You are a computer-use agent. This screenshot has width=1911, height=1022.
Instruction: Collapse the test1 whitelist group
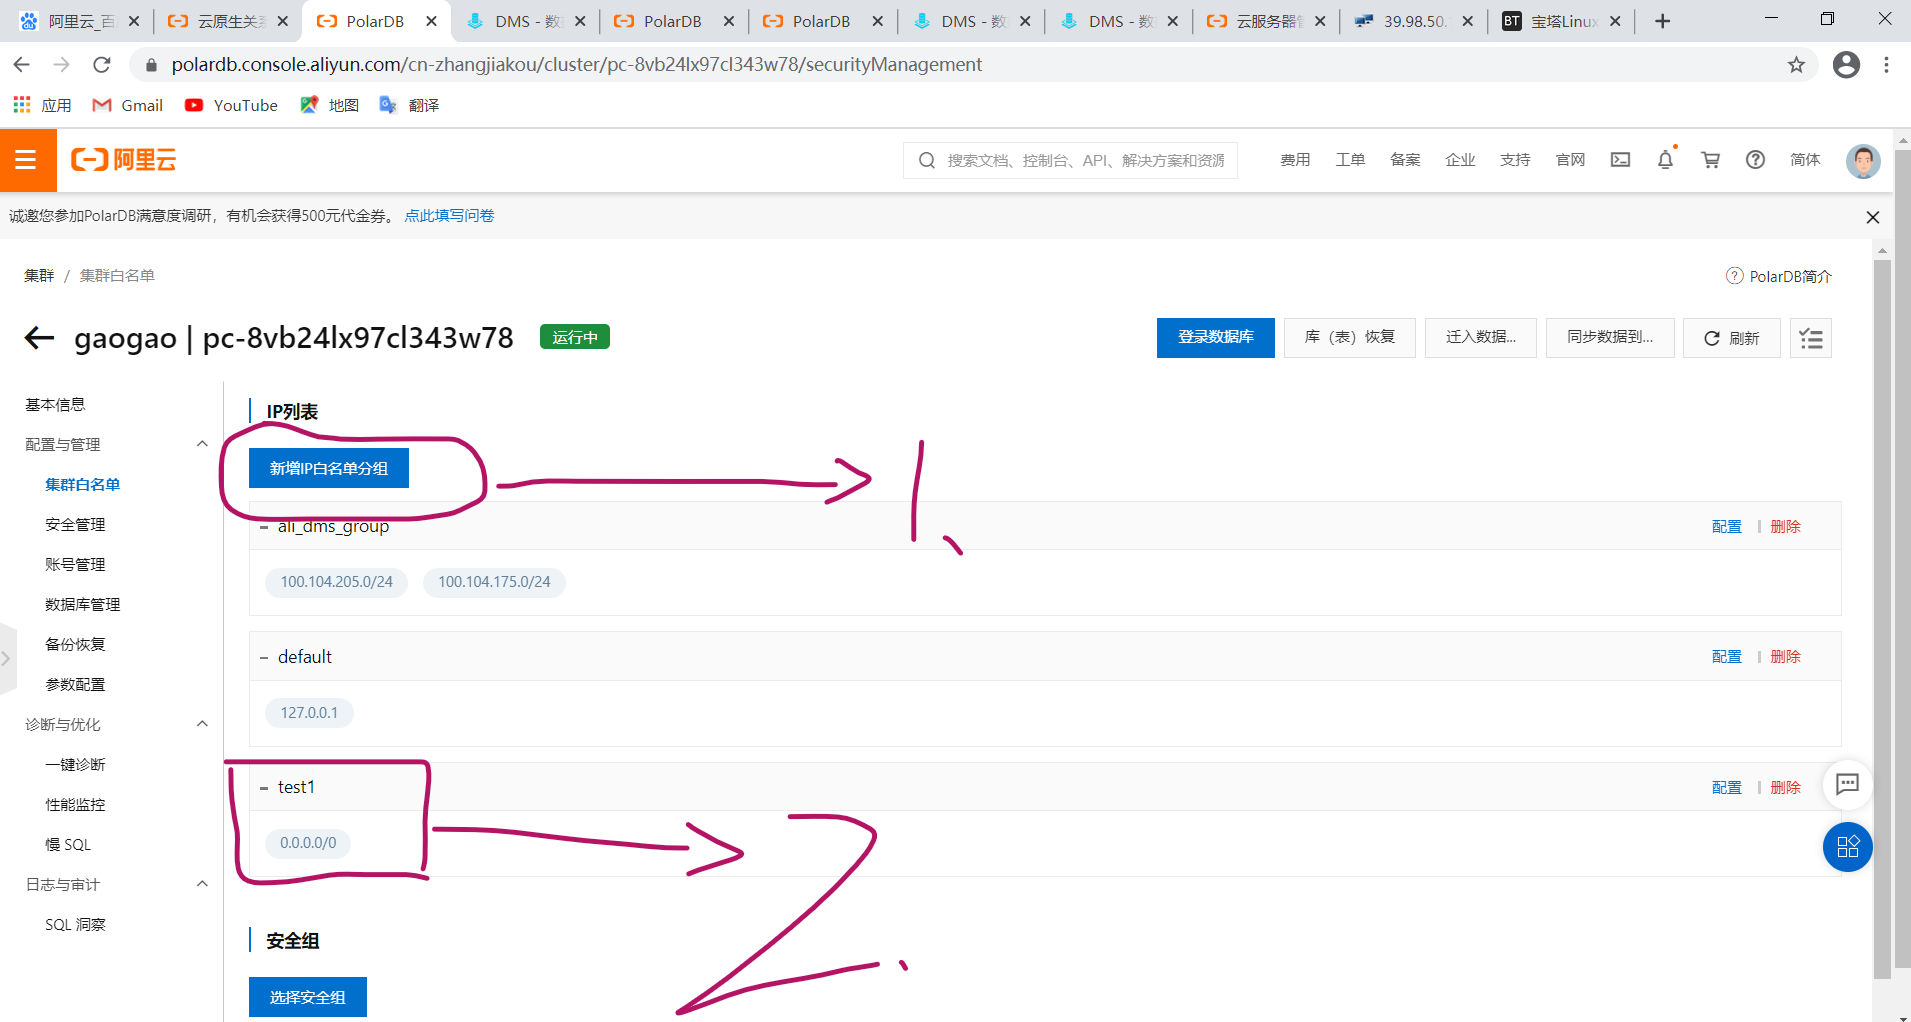coord(264,788)
